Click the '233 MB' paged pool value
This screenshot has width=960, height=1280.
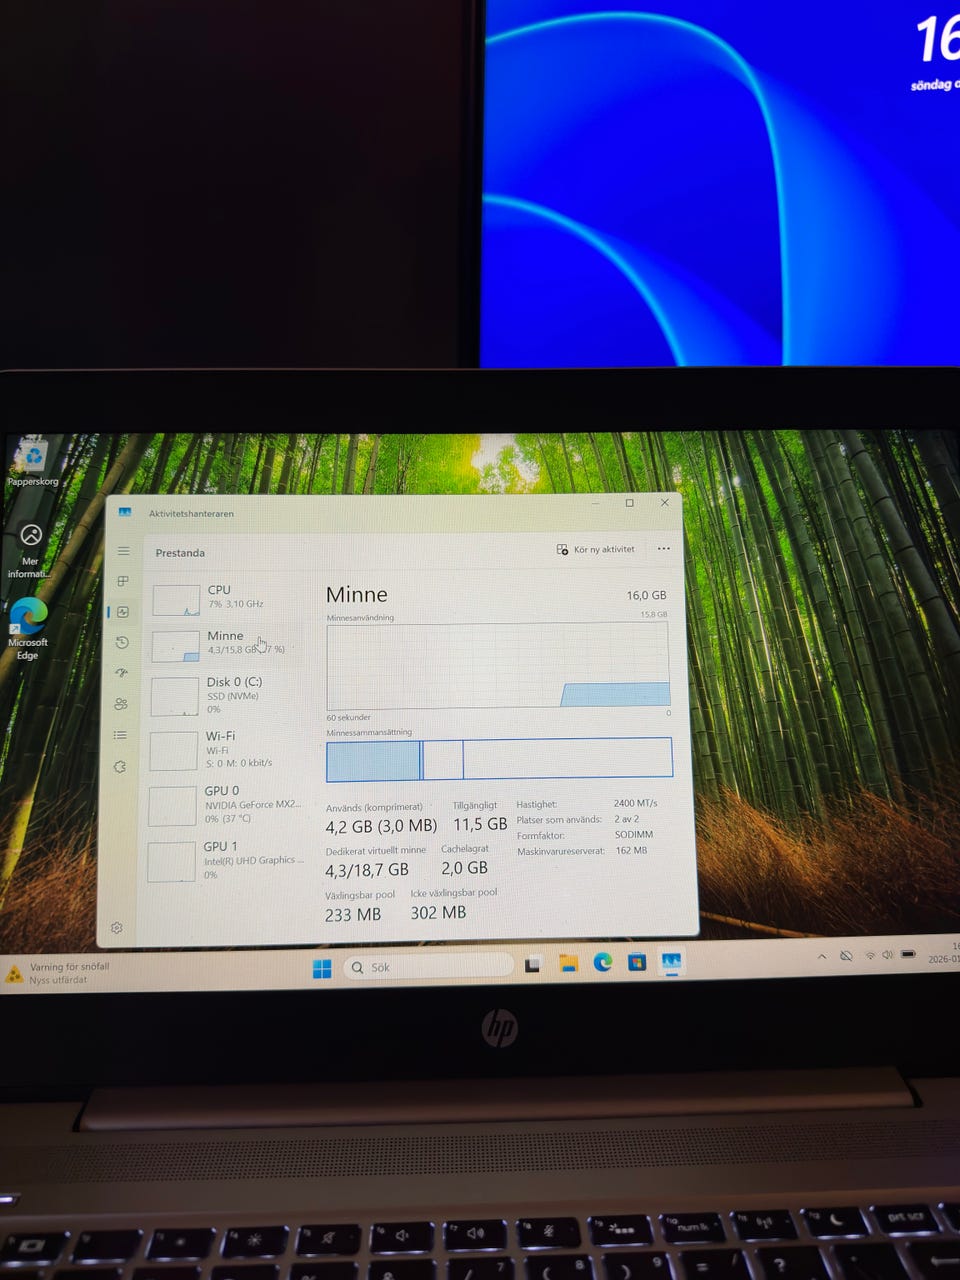353,914
